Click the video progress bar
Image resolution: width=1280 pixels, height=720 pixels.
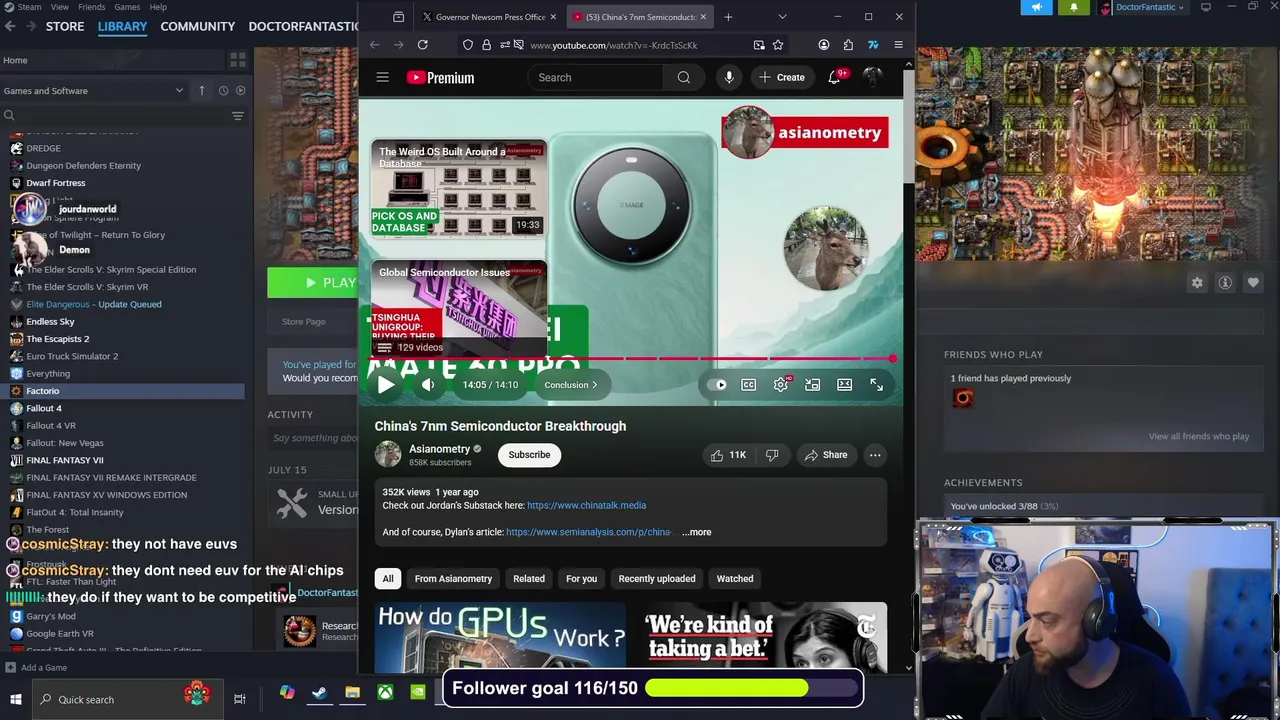click(630, 359)
